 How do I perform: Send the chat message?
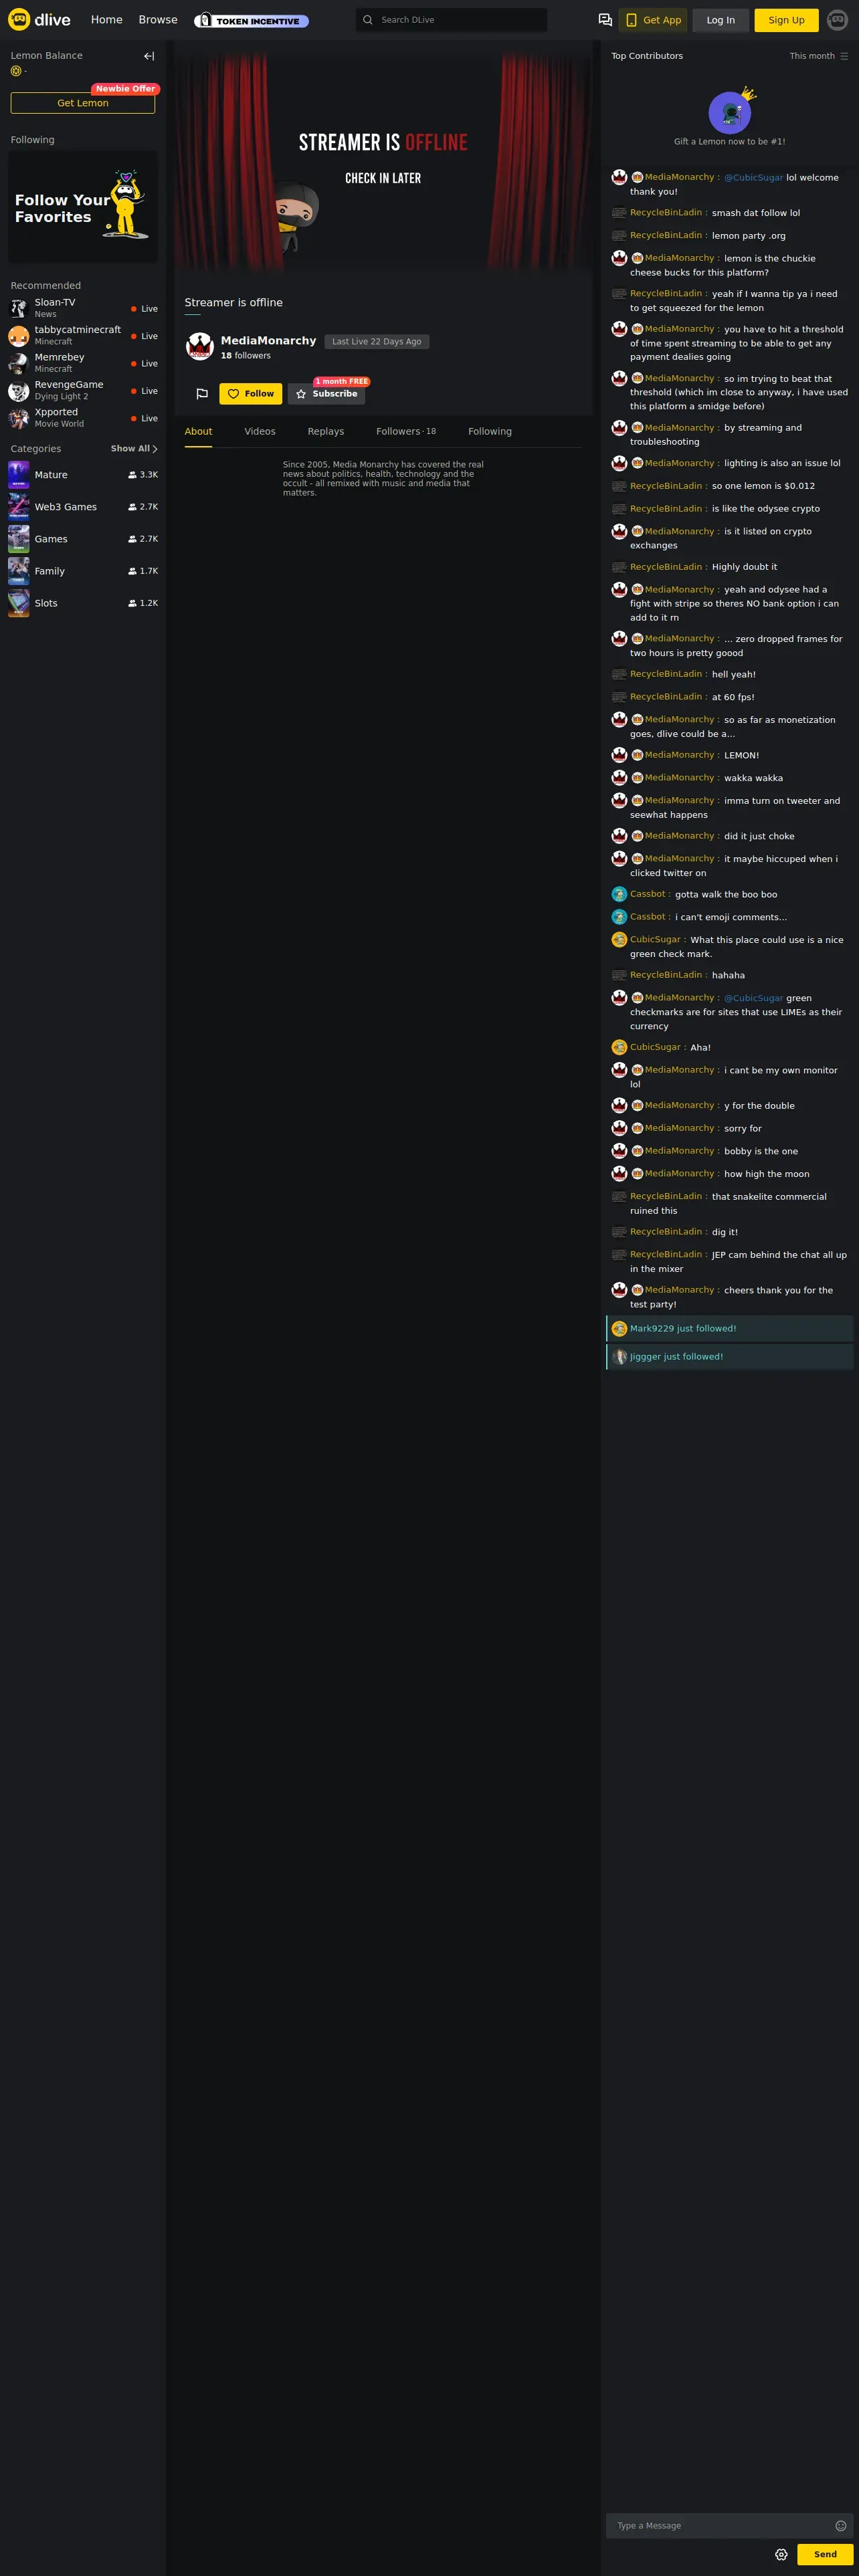pos(825,2554)
